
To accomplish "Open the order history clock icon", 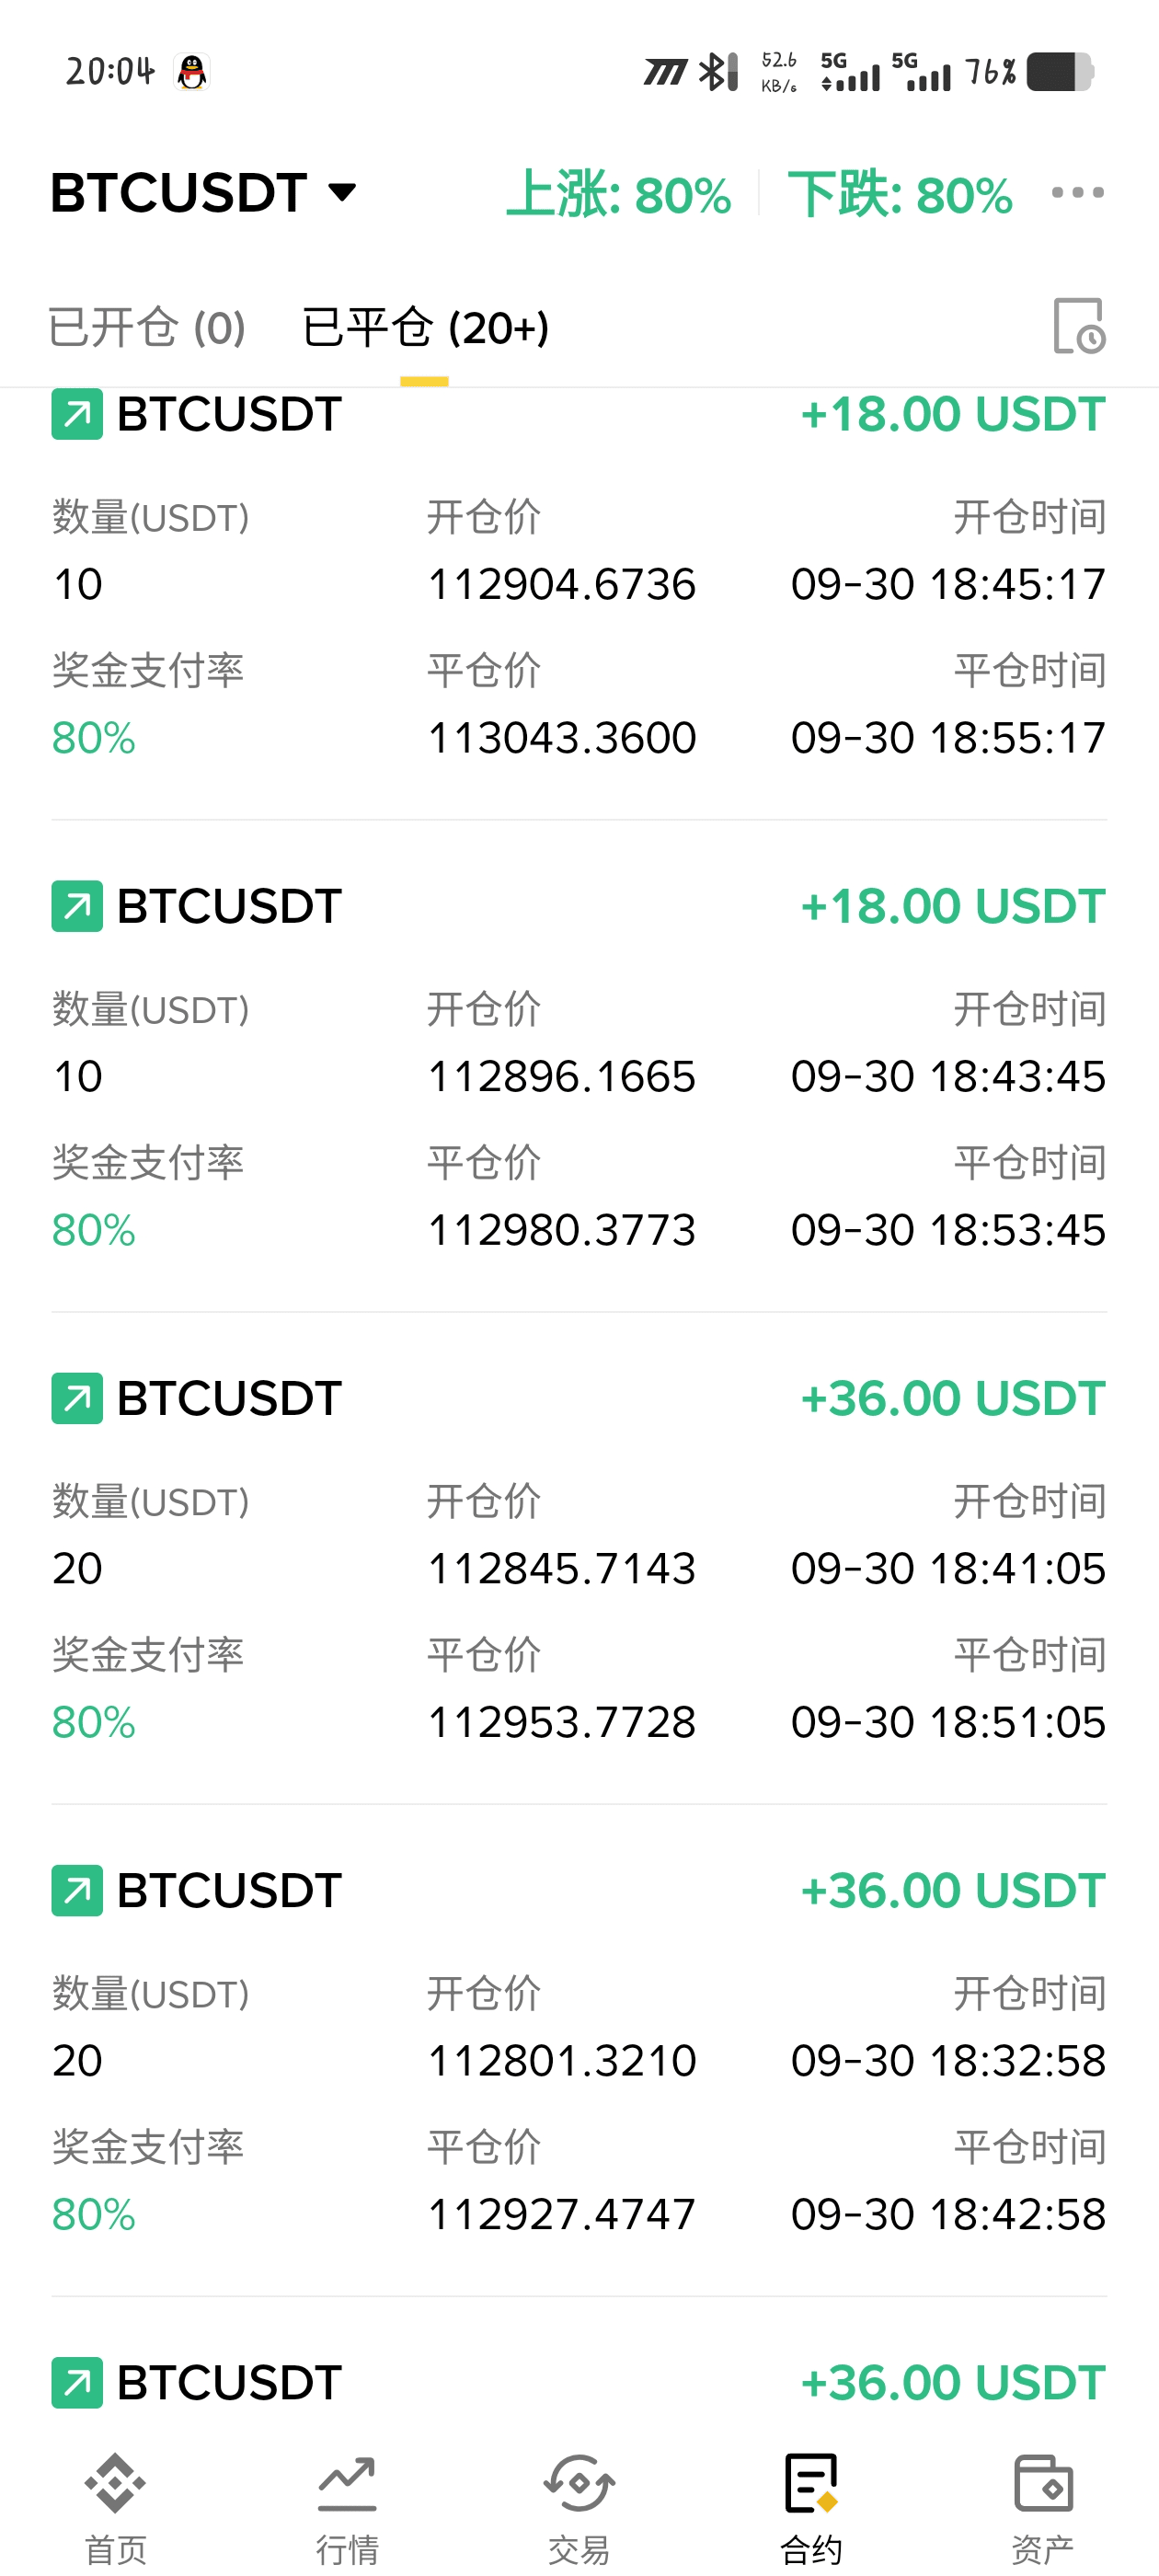I will point(1078,326).
